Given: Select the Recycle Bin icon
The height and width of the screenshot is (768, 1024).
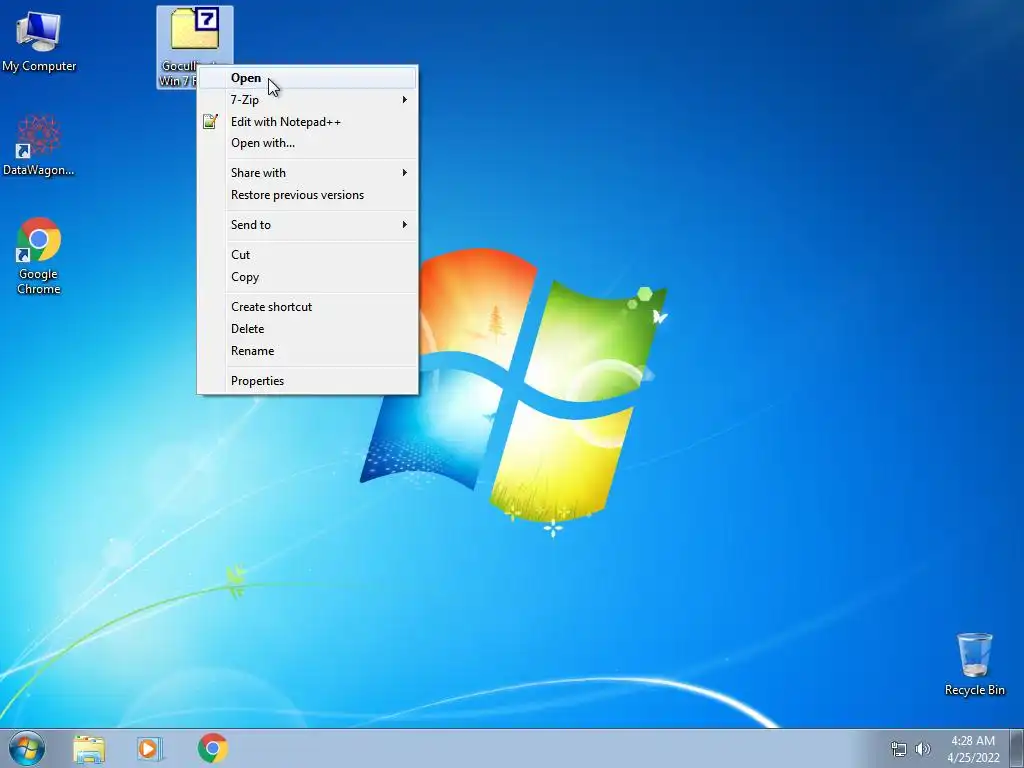Looking at the screenshot, I should (x=974, y=664).
